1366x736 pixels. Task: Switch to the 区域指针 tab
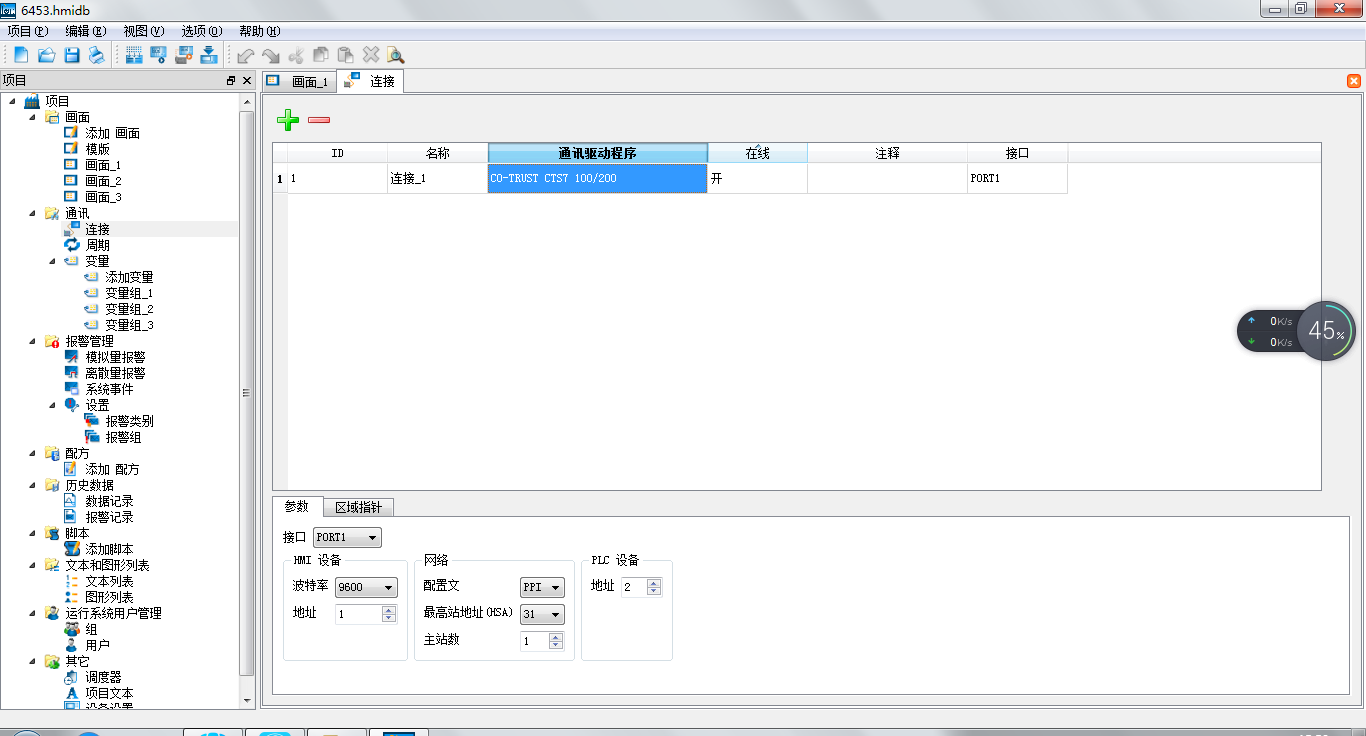[358, 507]
